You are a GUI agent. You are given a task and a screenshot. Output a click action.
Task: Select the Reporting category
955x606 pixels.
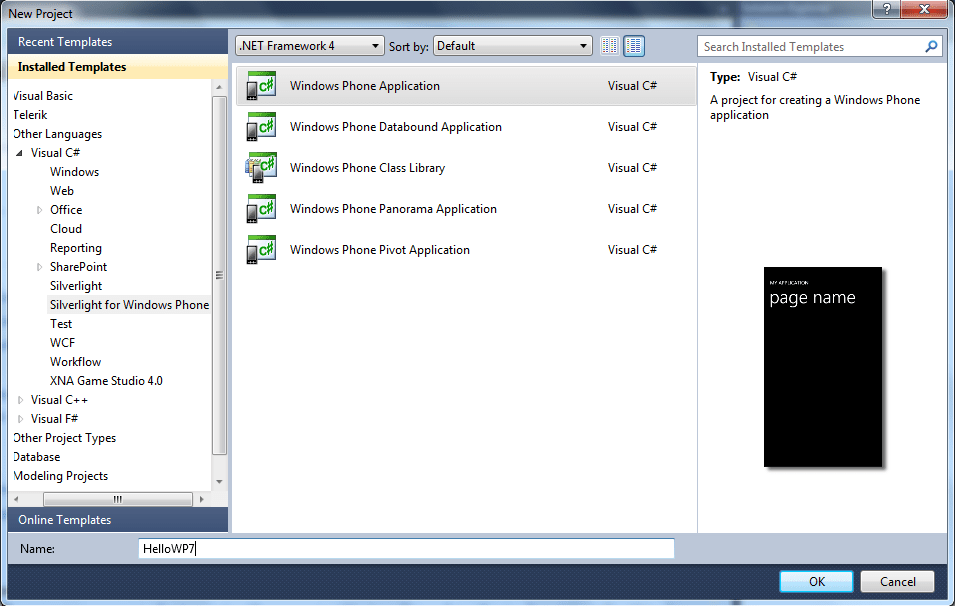[x=76, y=248]
